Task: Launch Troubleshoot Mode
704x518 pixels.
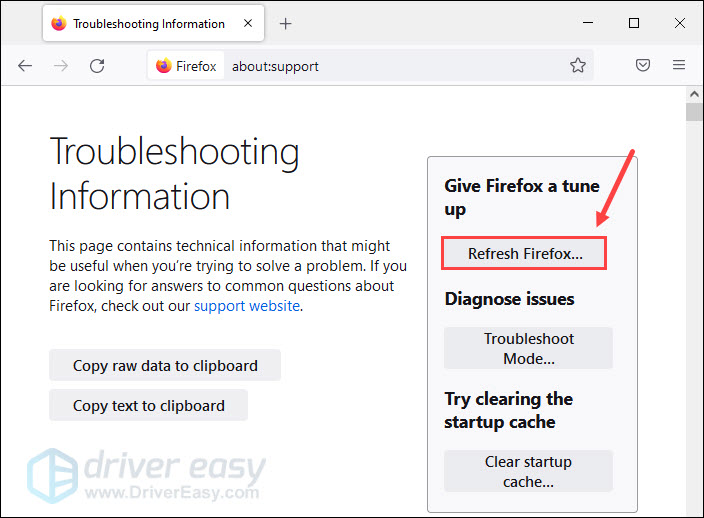Action: [x=528, y=348]
